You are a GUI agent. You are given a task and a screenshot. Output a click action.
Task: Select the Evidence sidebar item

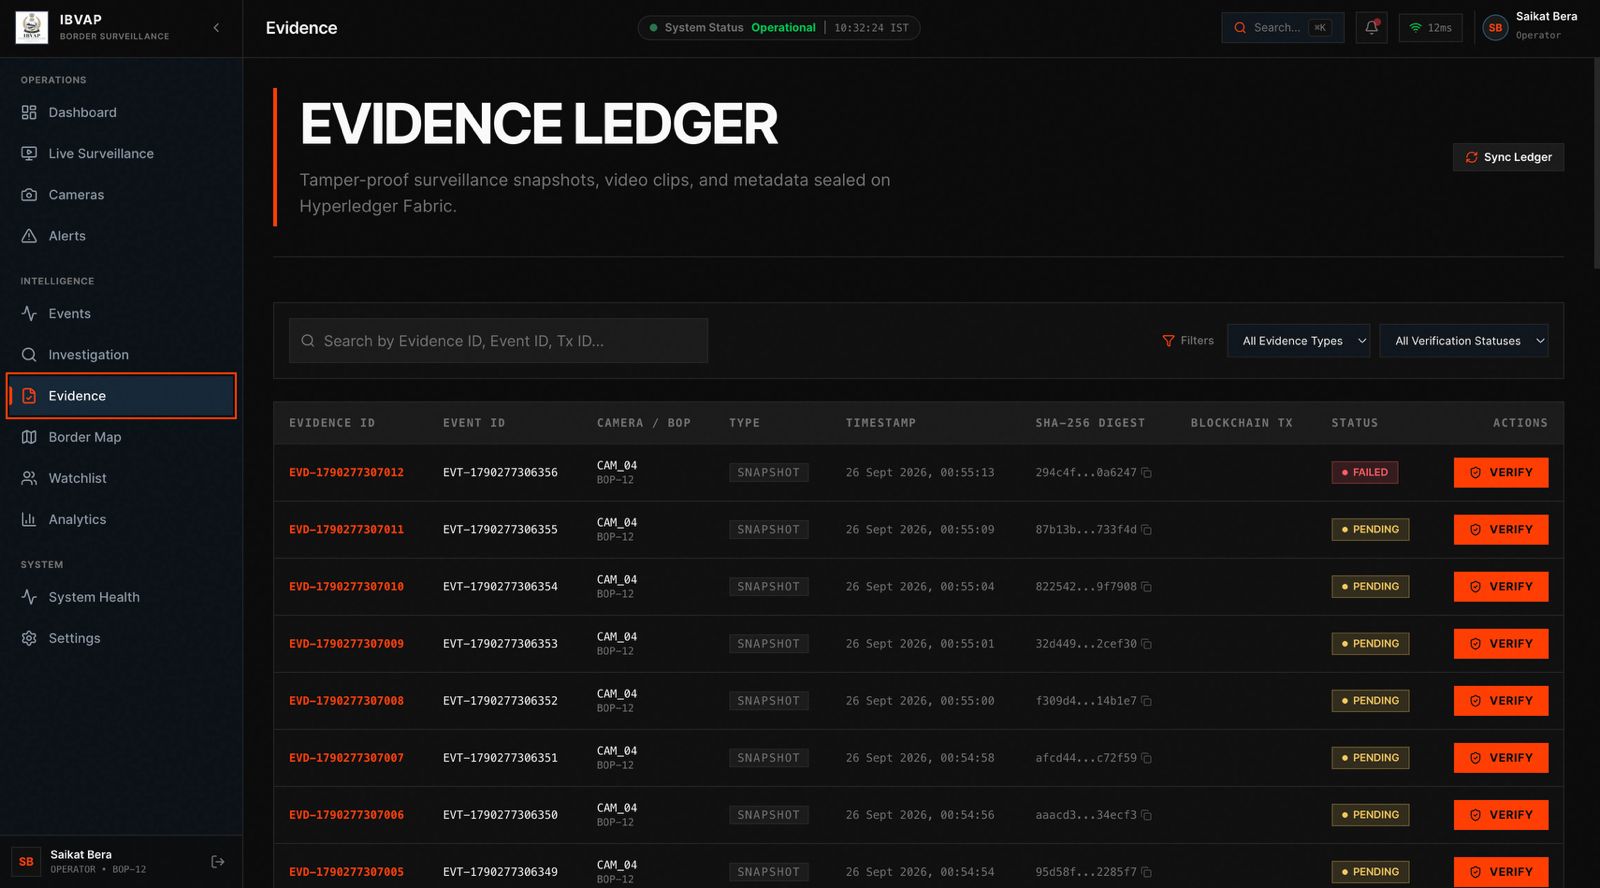click(121, 396)
